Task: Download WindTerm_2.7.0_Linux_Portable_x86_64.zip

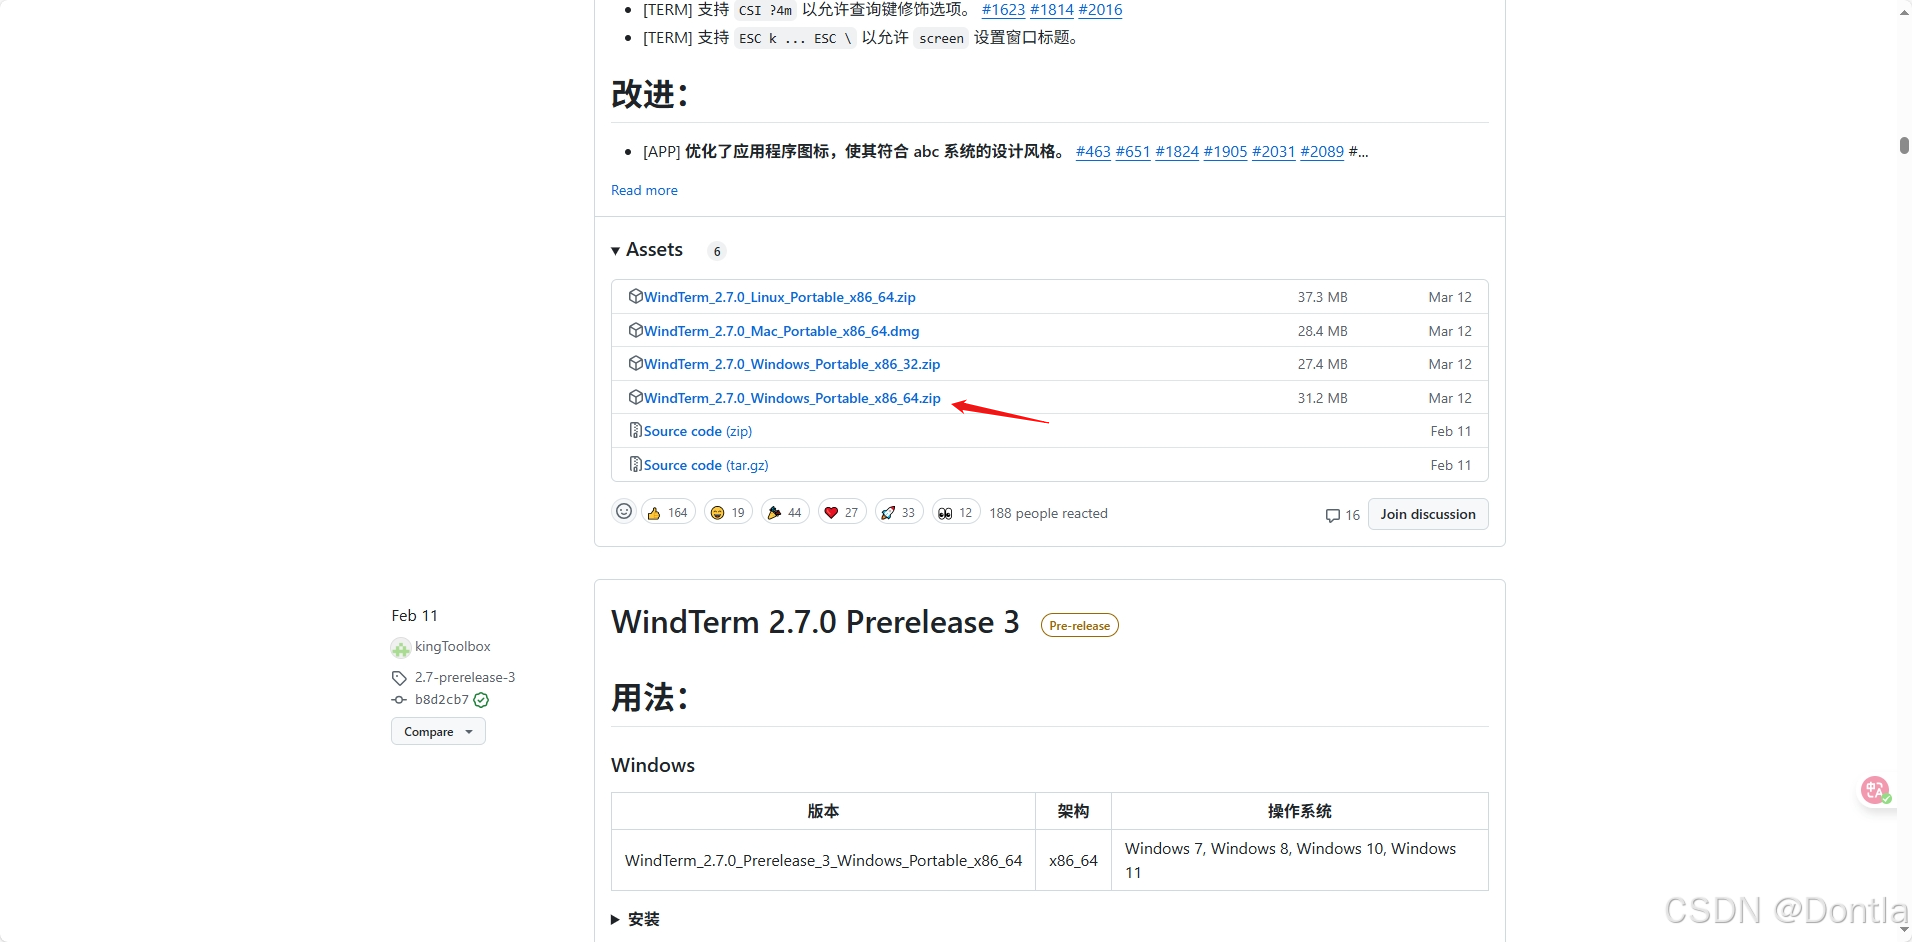Action: (x=779, y=297)
